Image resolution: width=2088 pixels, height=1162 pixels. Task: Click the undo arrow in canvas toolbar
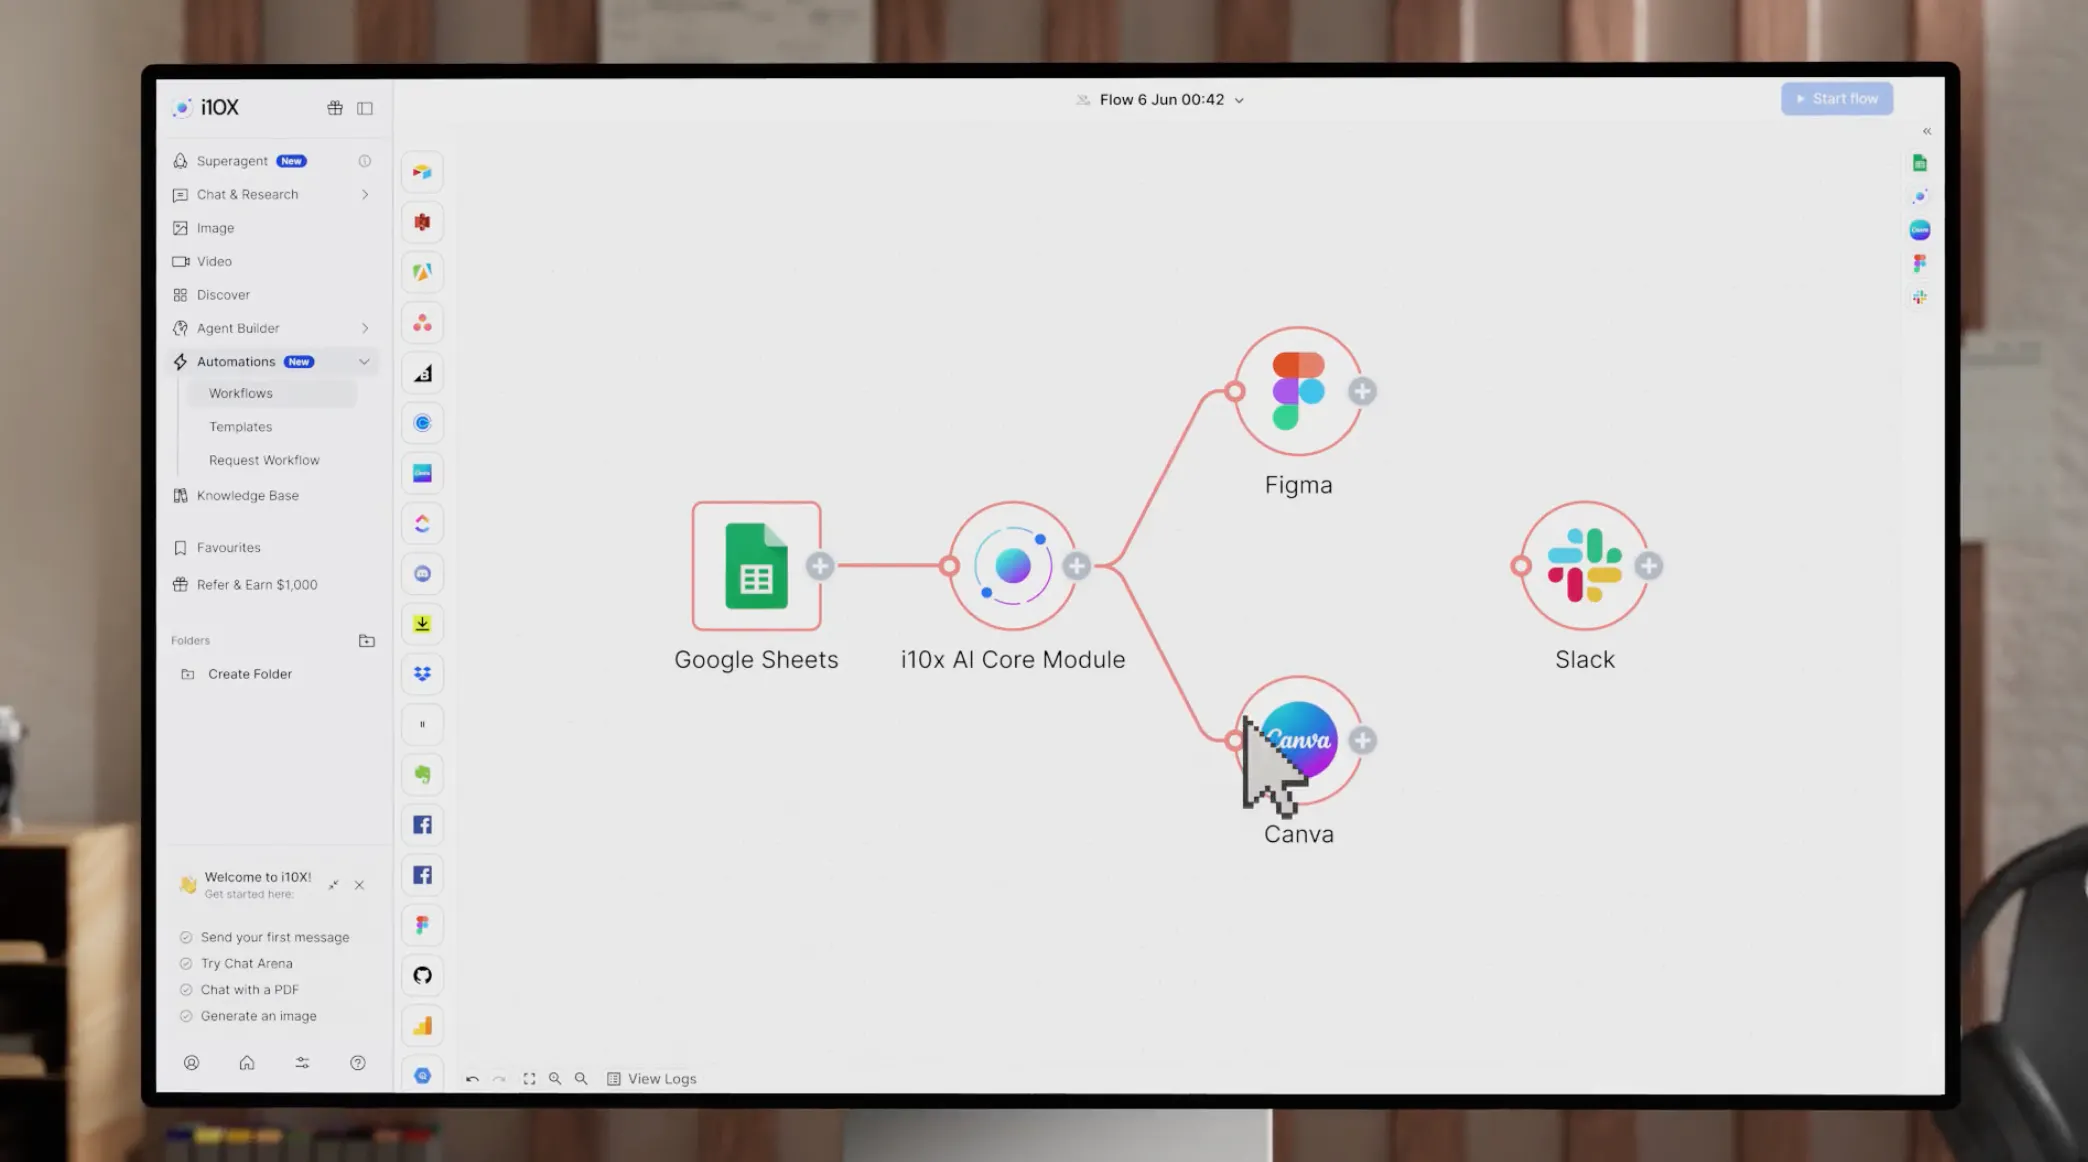pyautogui.click(x=472, y=1079)
